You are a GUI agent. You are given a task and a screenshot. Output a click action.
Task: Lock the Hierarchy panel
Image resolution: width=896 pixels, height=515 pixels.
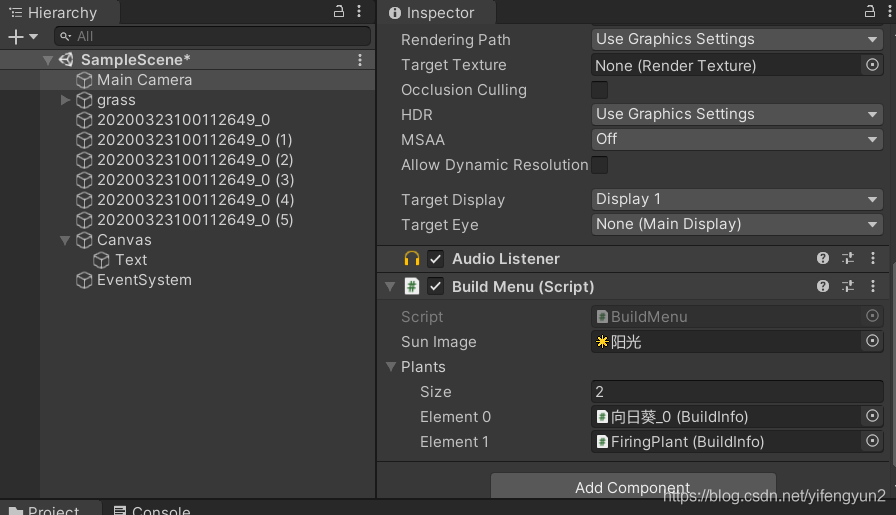click(339, 11)
